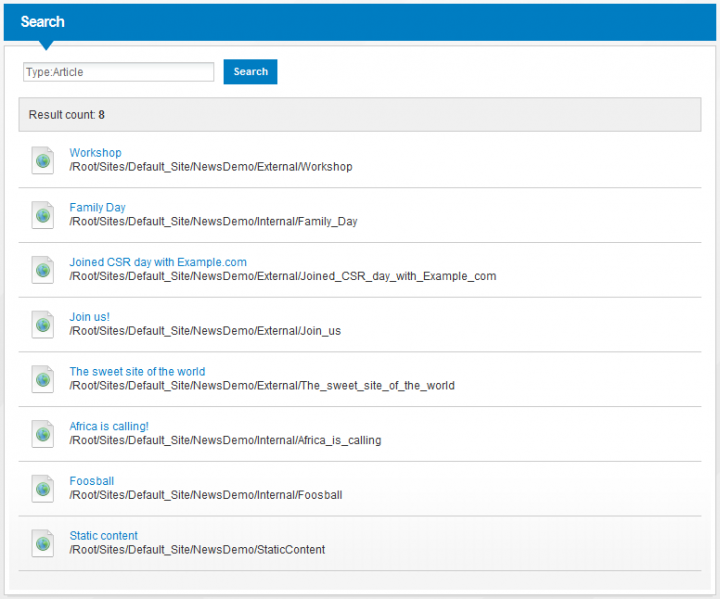The image size is (720, 599).
Task: Select path text ending in External/Join_us
Action: click(205, 331)
